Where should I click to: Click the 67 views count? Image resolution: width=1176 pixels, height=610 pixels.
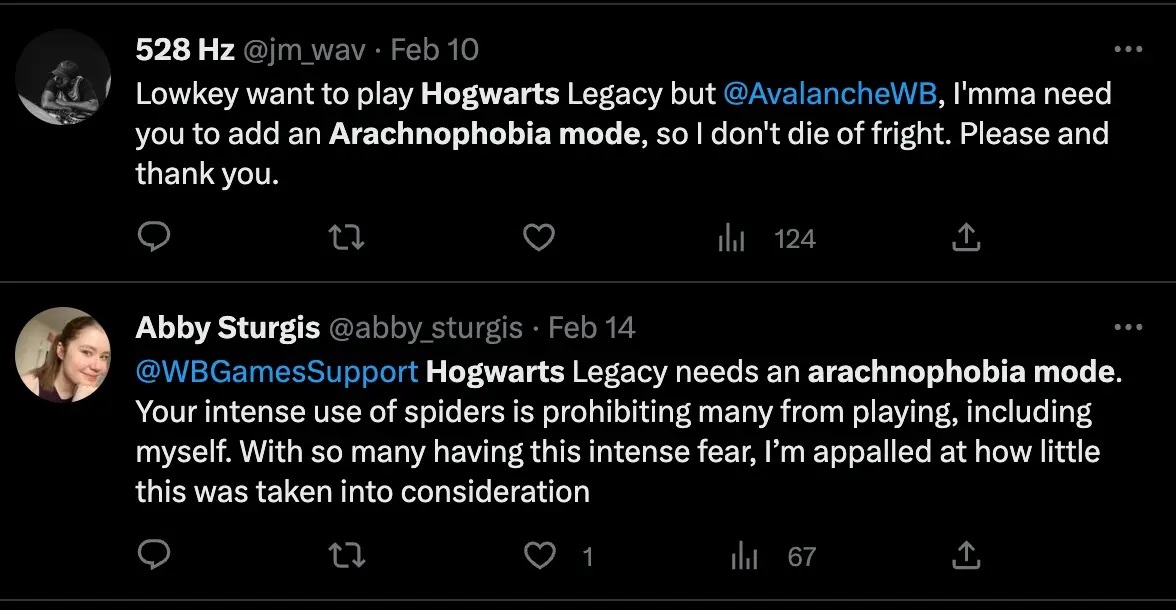click(x=803, y=556)
